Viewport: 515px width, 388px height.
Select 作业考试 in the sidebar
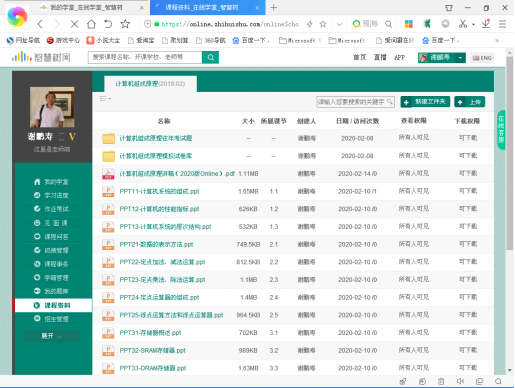52,209
